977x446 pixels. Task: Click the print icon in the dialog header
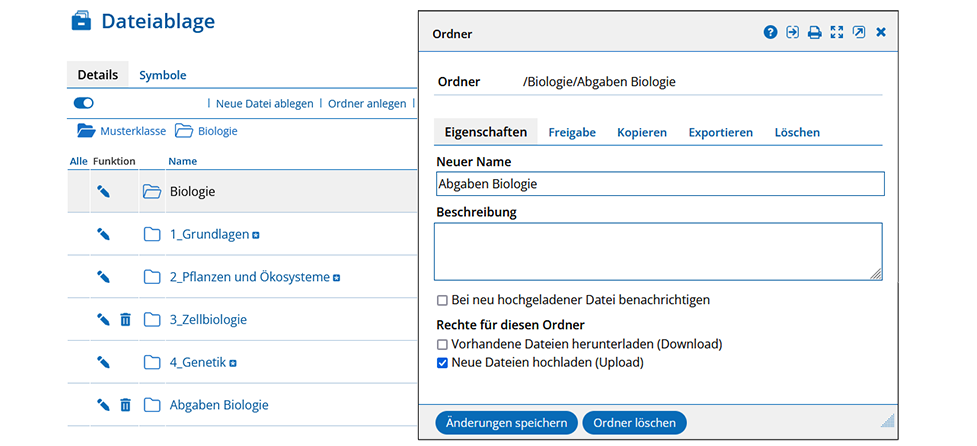(x=814, y=32)
